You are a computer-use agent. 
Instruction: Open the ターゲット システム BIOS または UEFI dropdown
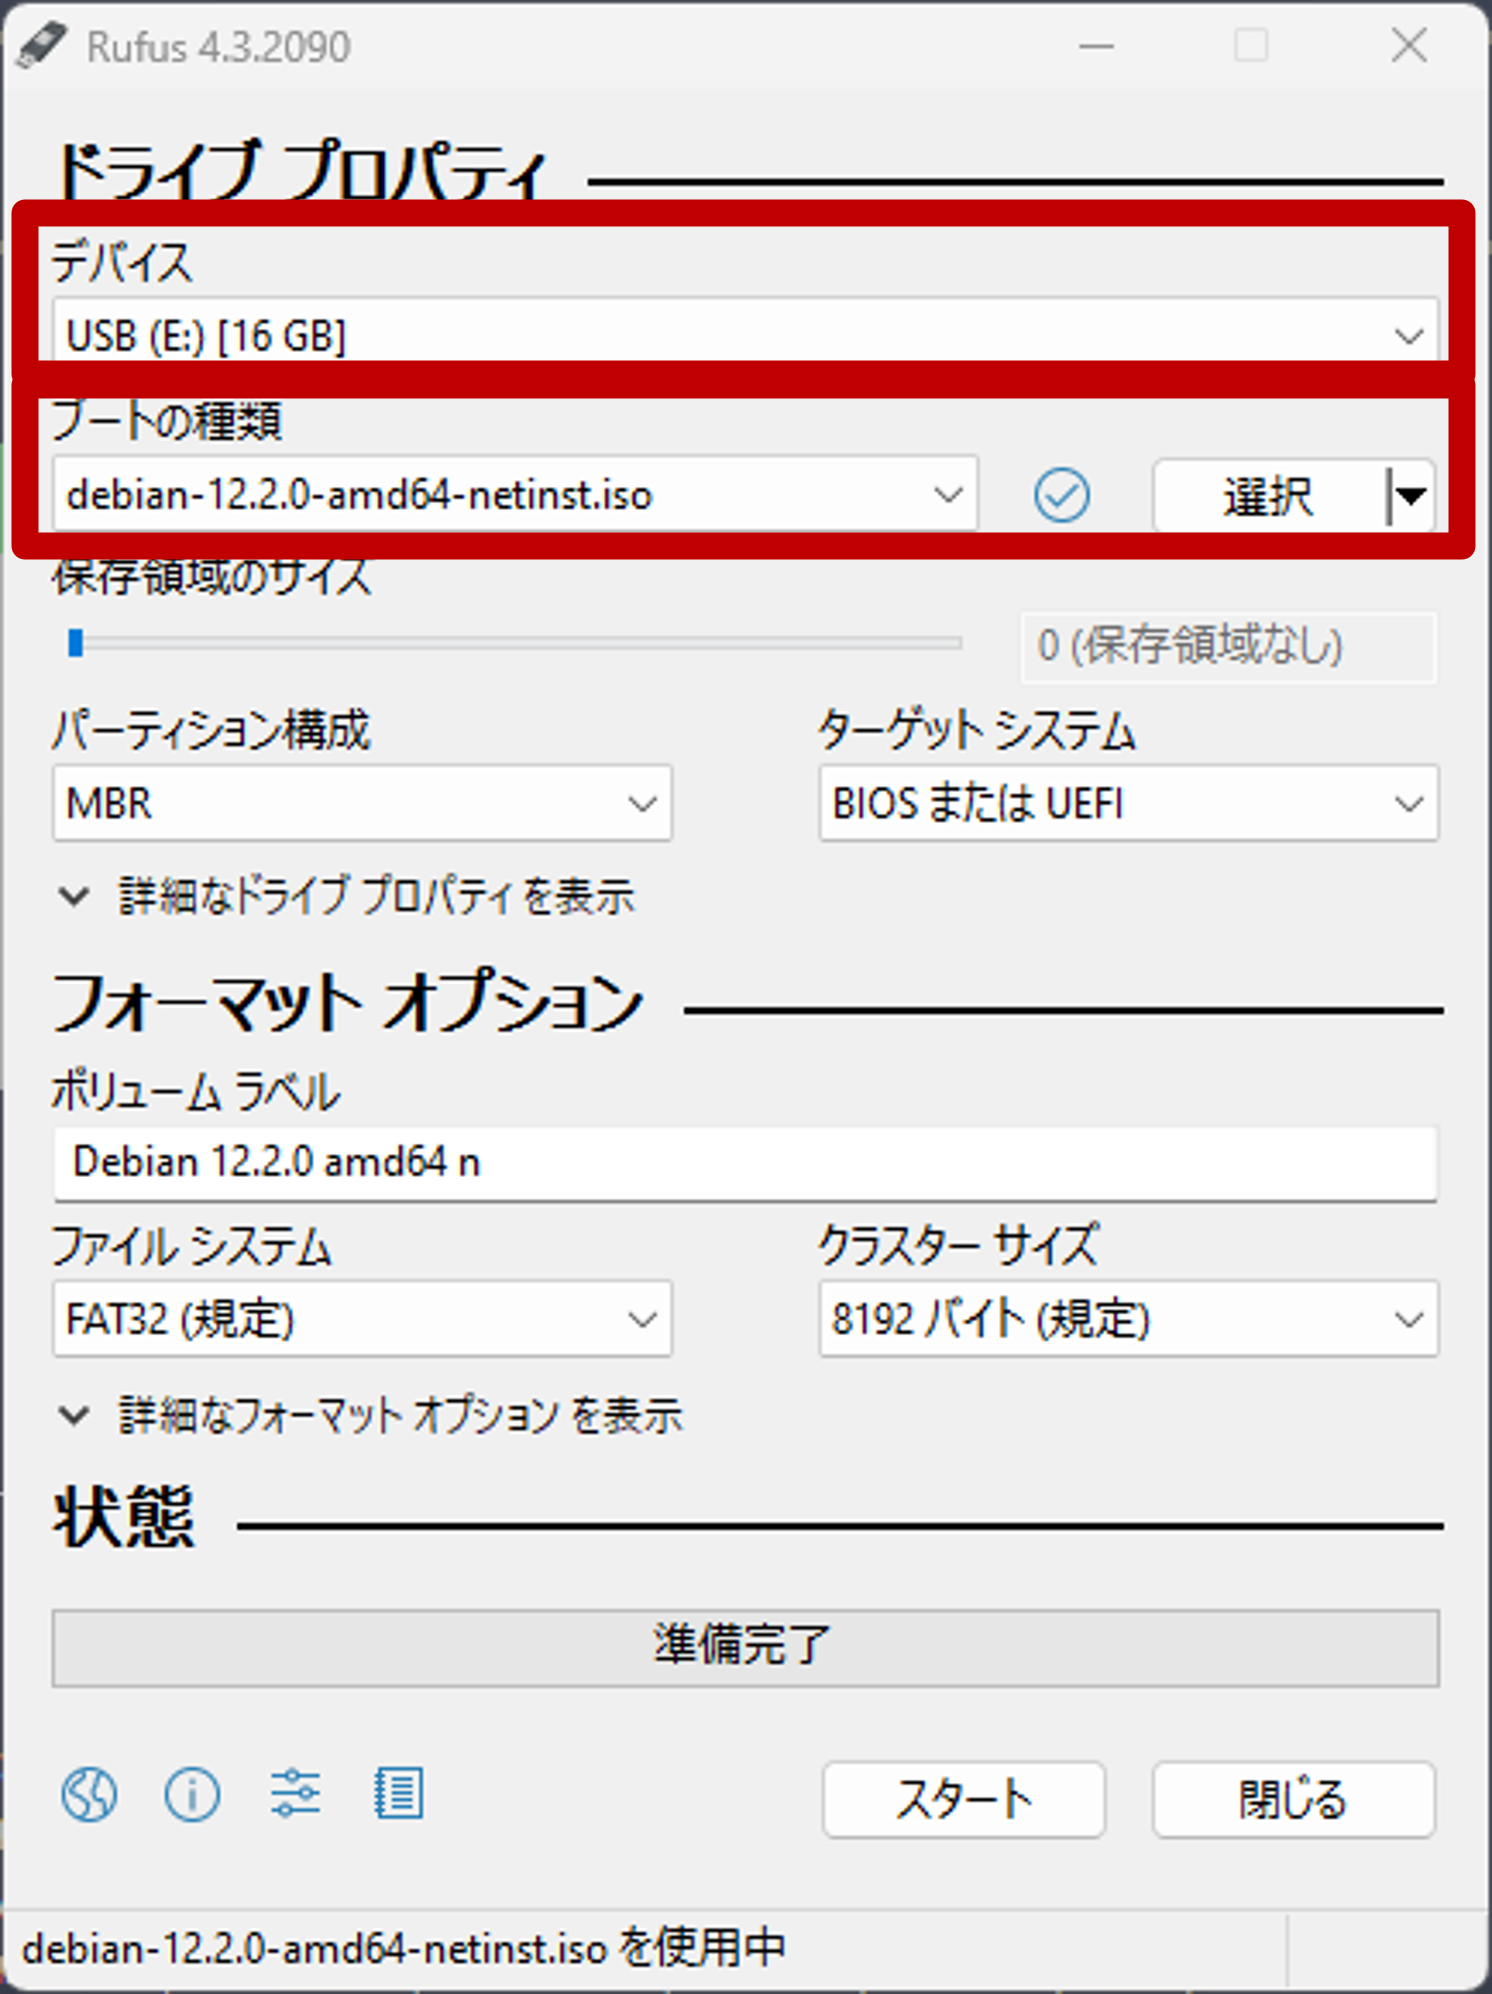tap(1129, 803)
